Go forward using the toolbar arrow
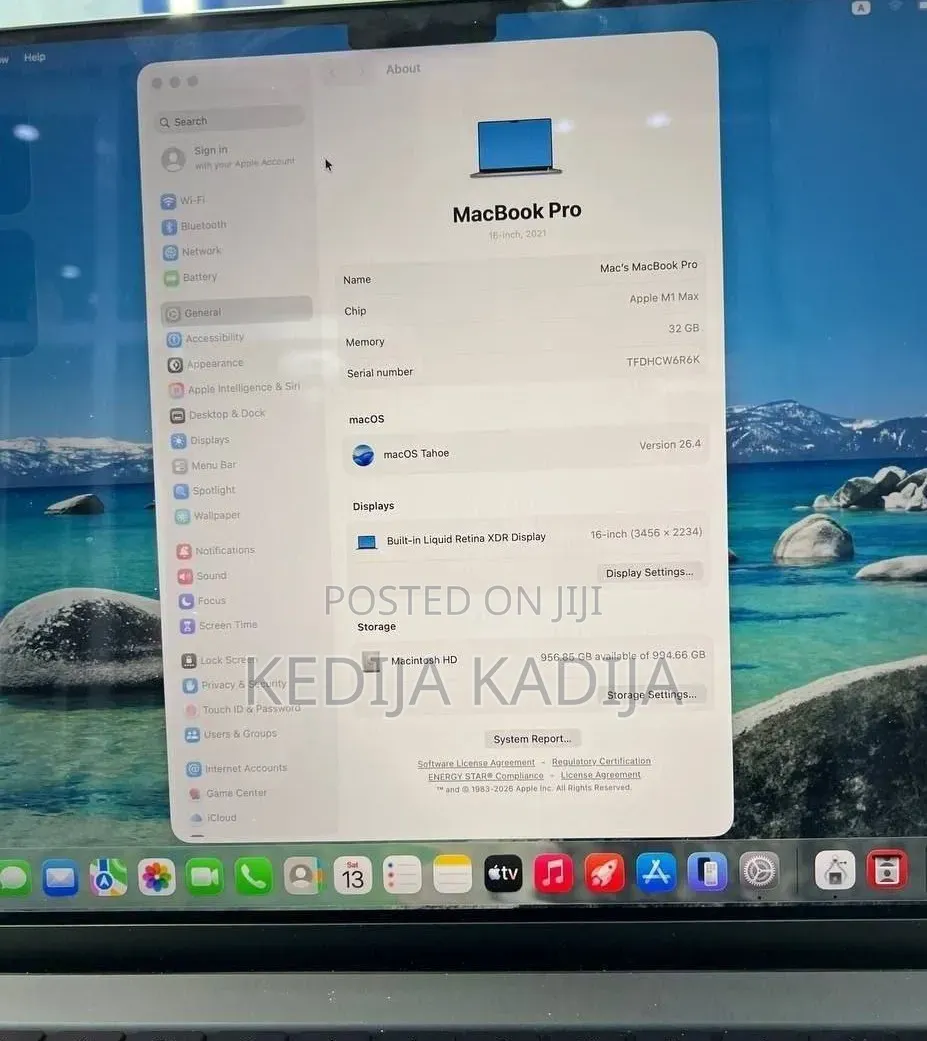This screenshot has height=1041, width=927. point(362,71)
